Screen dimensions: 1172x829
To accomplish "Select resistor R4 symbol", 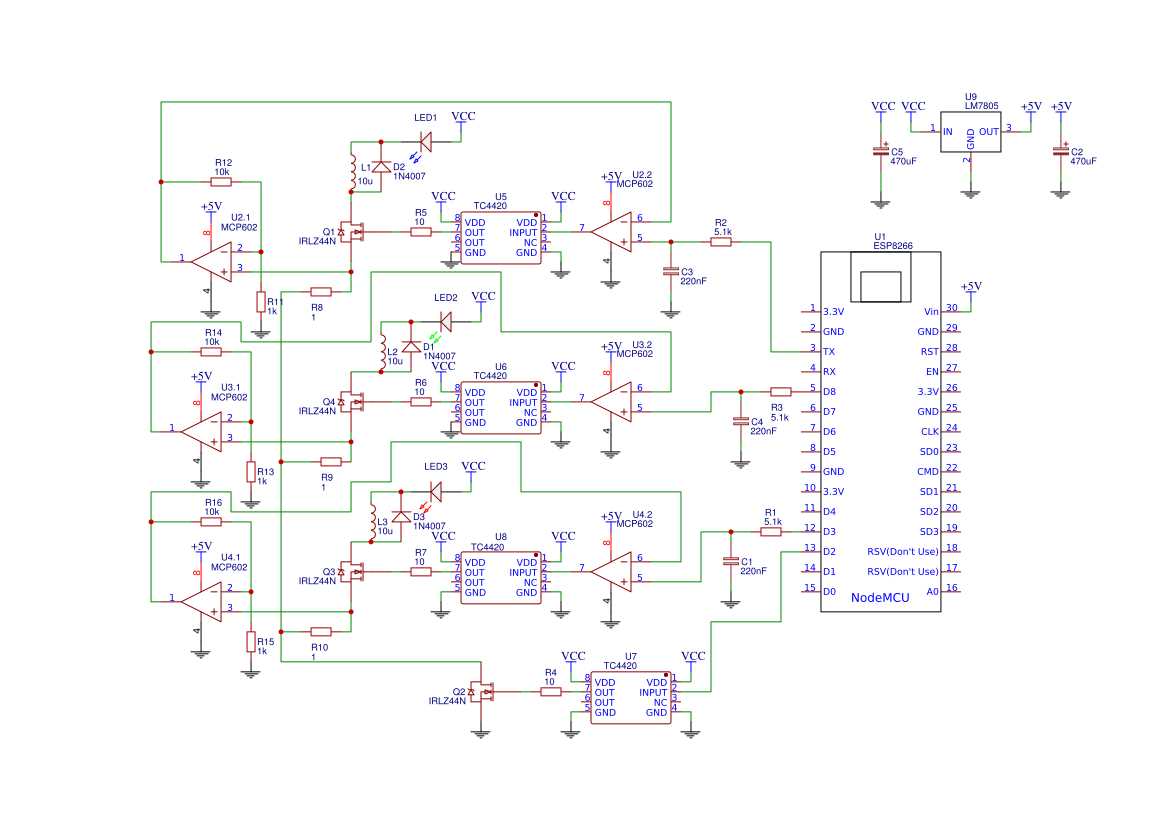I will click(x=551, y=692).
